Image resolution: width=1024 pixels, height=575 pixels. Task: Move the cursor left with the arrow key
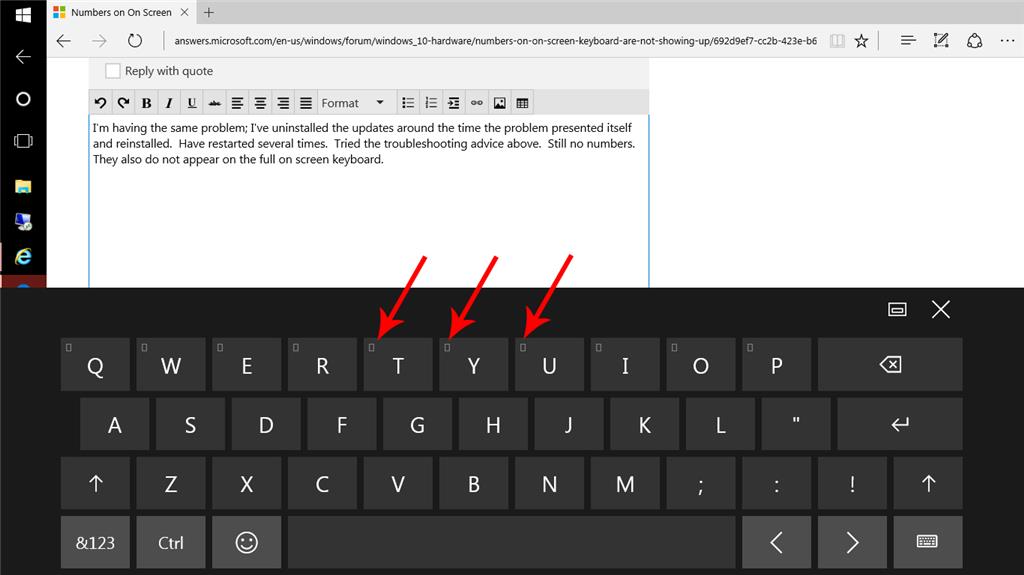click(x=776, y=542)
